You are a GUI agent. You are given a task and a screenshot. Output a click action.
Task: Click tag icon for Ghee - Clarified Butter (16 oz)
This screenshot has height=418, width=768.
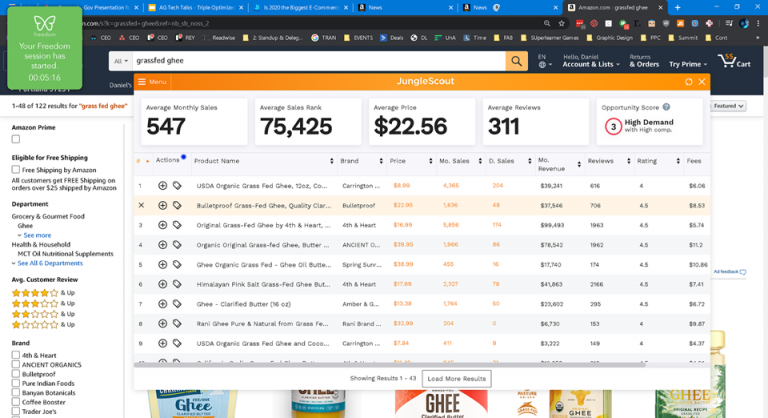click(177, 304)
